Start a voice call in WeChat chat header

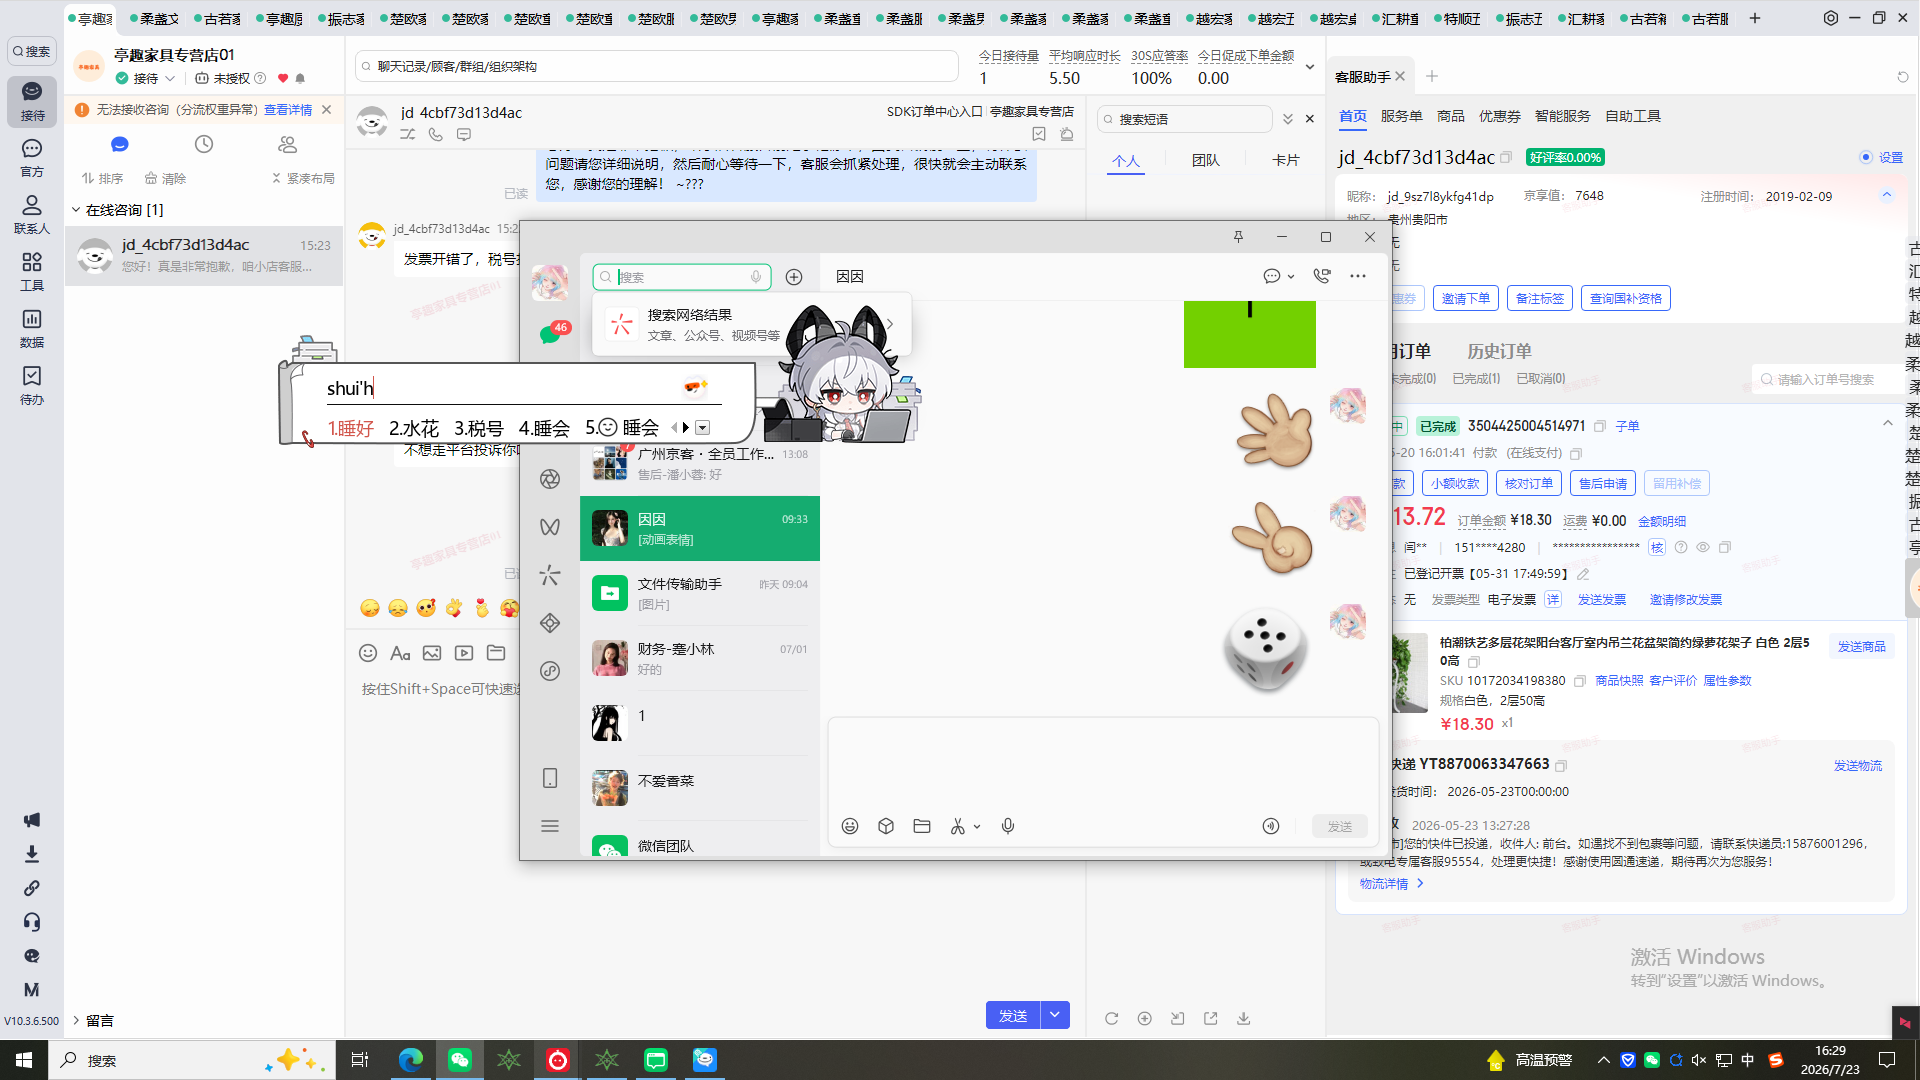pos(1322,276)
